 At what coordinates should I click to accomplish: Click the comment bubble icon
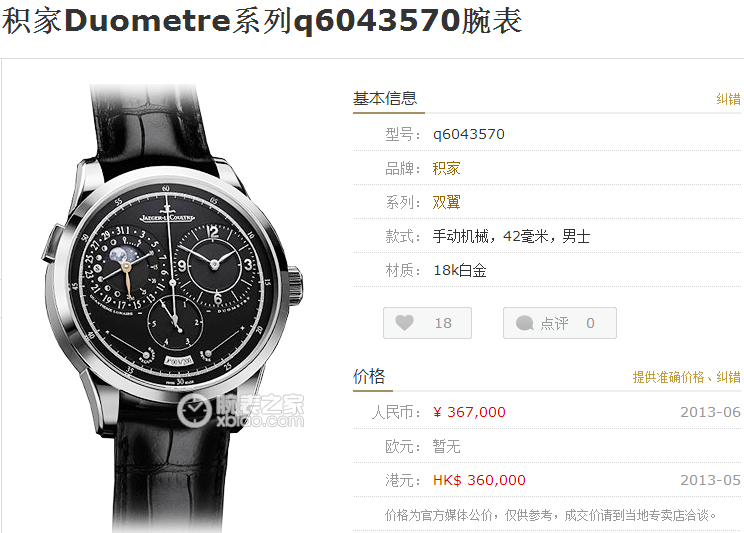tap(524, 323)
